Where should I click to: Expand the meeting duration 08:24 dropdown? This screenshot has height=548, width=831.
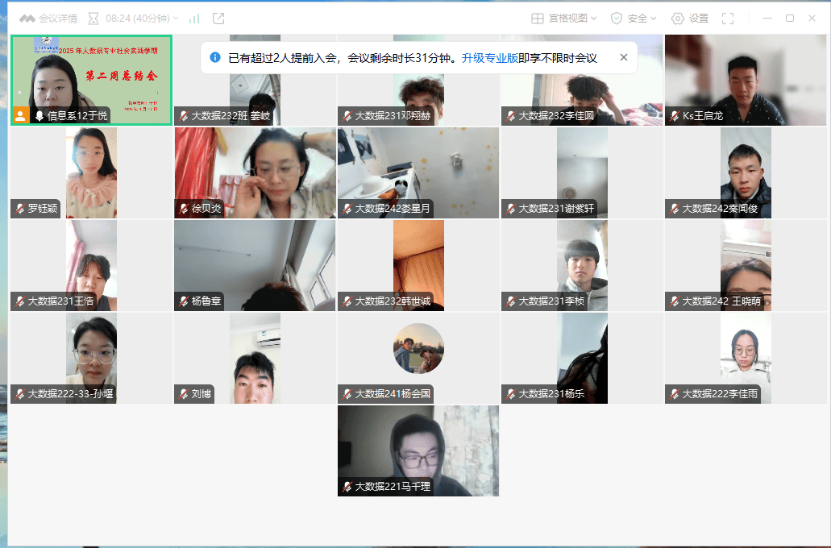click(x=142, y=18)
